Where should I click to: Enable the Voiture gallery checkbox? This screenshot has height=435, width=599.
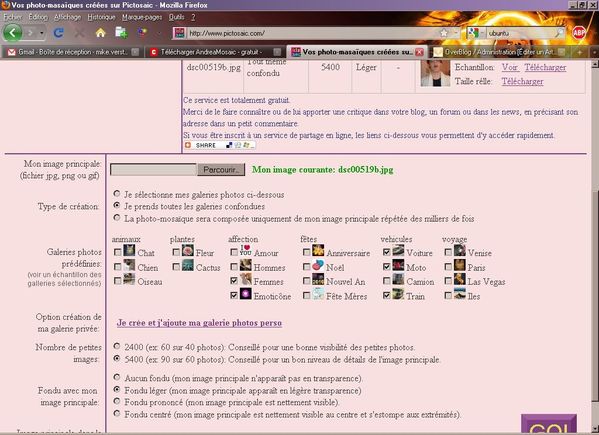[x=386, y=252]
